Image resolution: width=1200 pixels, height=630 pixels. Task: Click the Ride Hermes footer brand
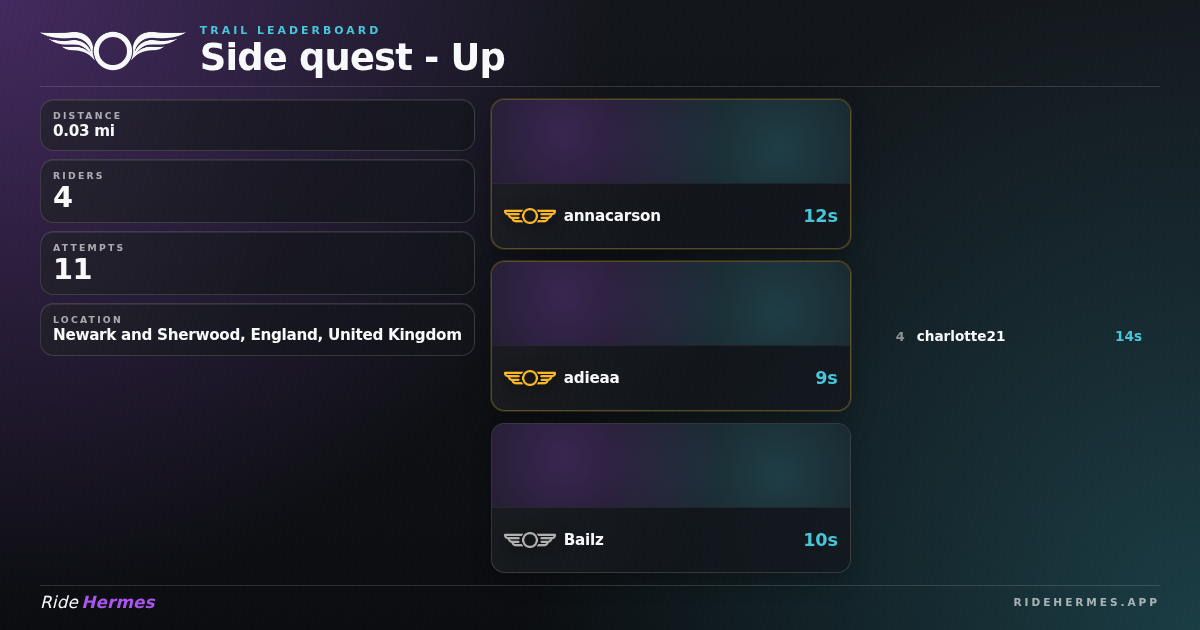pyautogui.click(x=98, y=602)
